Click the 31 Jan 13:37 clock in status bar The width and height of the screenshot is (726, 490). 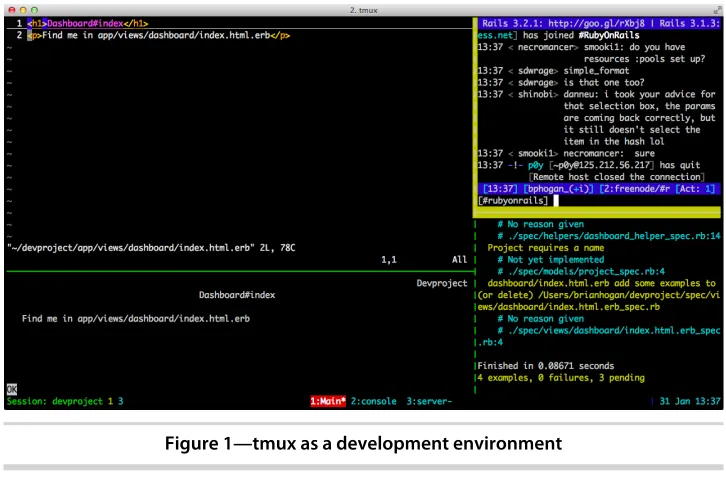(x=690, y=401)
